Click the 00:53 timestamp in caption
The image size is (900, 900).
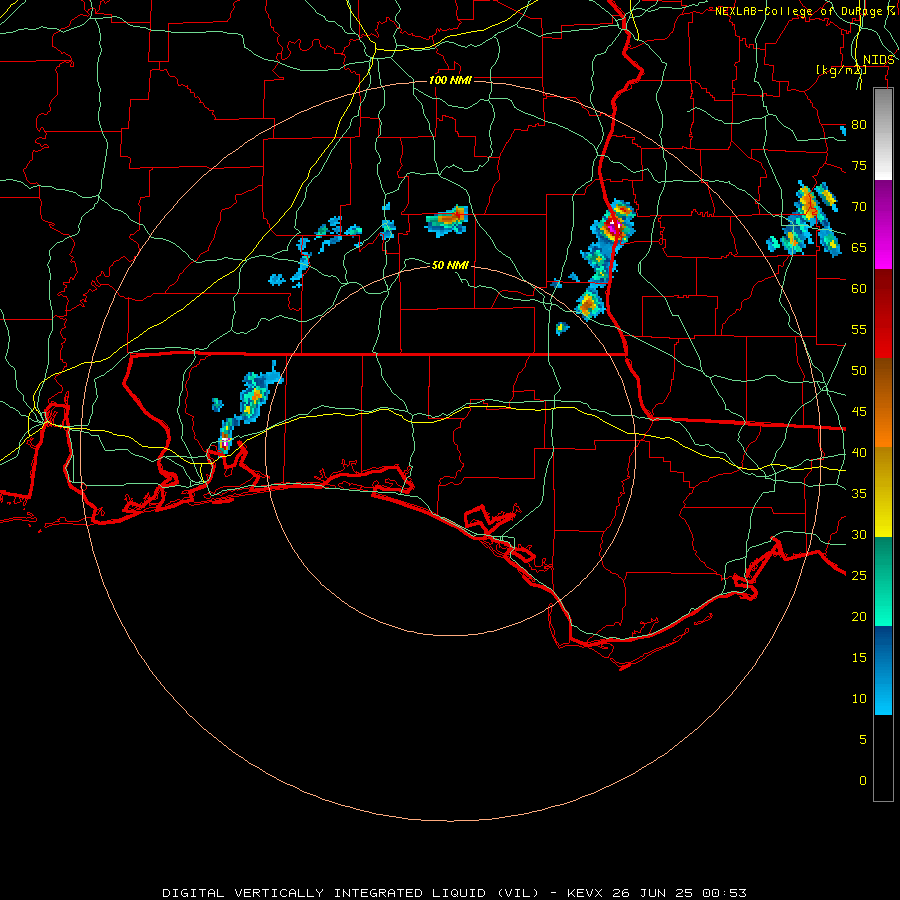[724, 893]
